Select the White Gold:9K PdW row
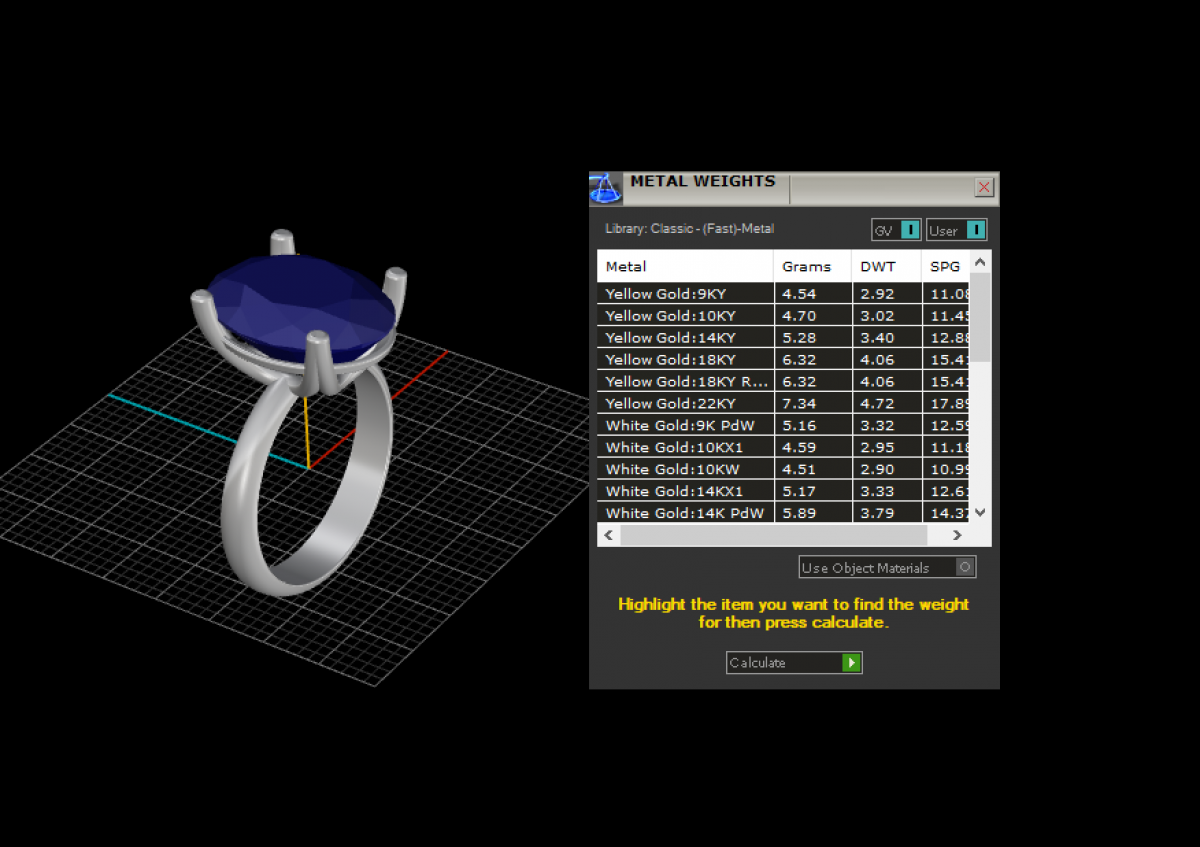Viewport: 1200px width, 847px height. coord(685,426)
